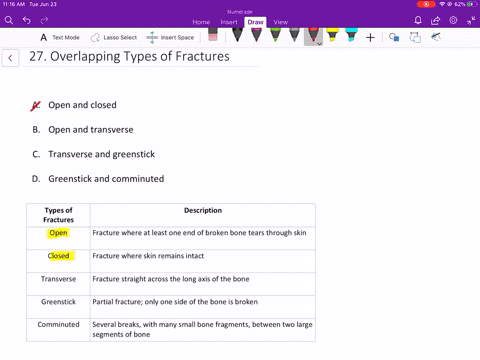Tap answer 'Transverse and greenstick'
The height and width of the screenshot is (360, 480).
click(102, 154)
